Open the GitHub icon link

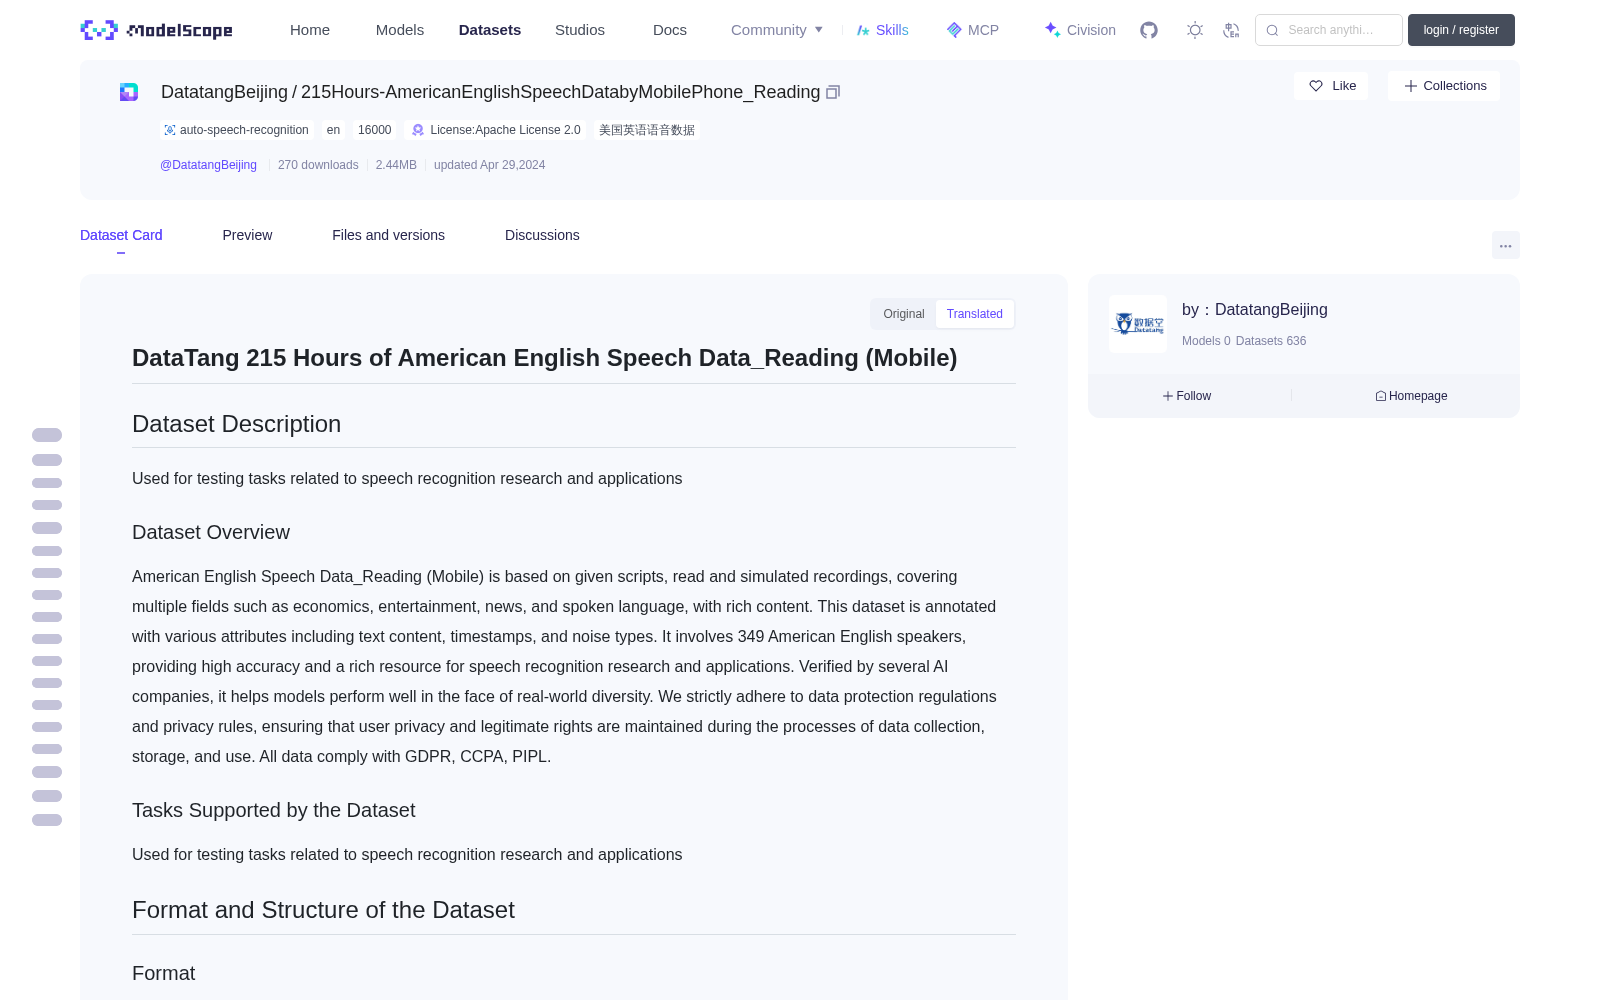click(x=1149, y=30)
